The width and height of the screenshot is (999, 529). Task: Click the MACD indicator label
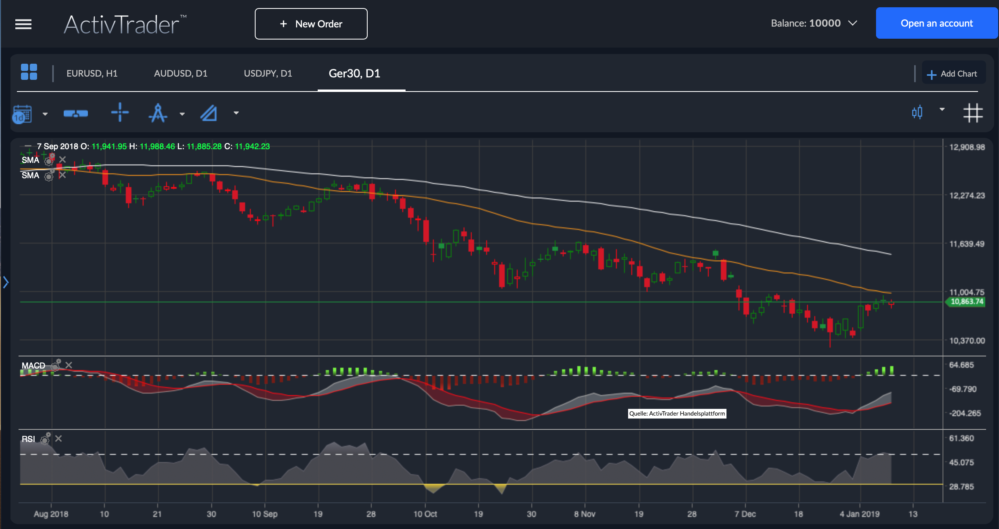pyautogui.click(x=34, y=366)
